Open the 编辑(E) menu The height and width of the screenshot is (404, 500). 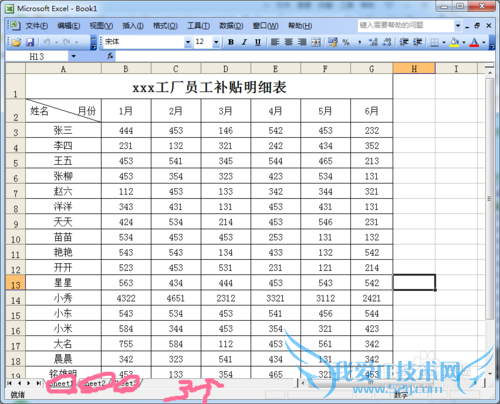pyautogui.click(x=68, y=26)
